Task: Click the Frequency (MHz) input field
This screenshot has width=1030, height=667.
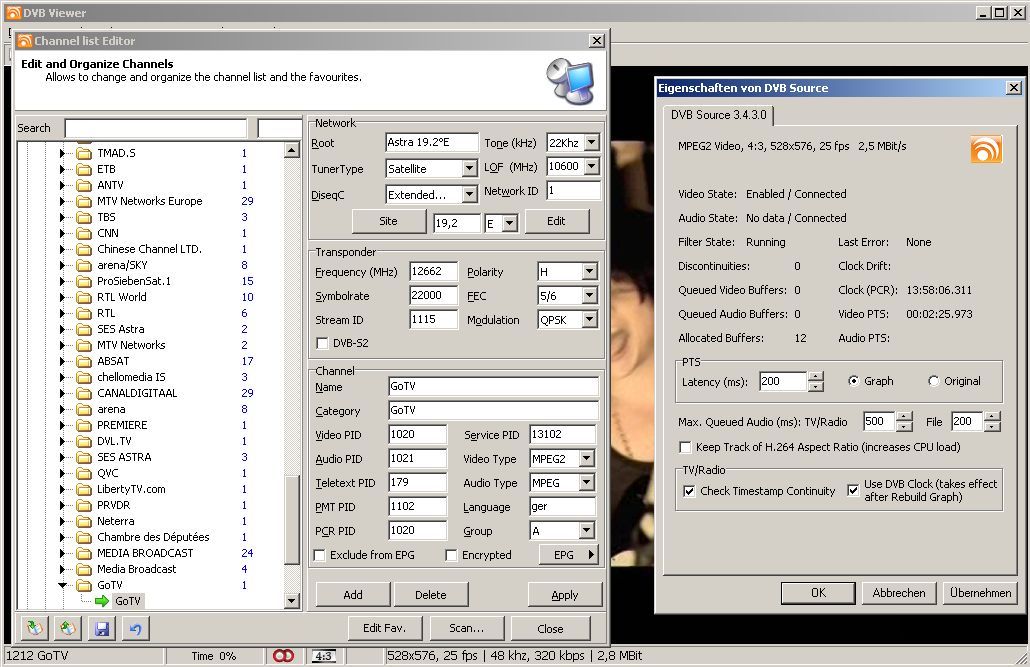Action: [434, 271]
